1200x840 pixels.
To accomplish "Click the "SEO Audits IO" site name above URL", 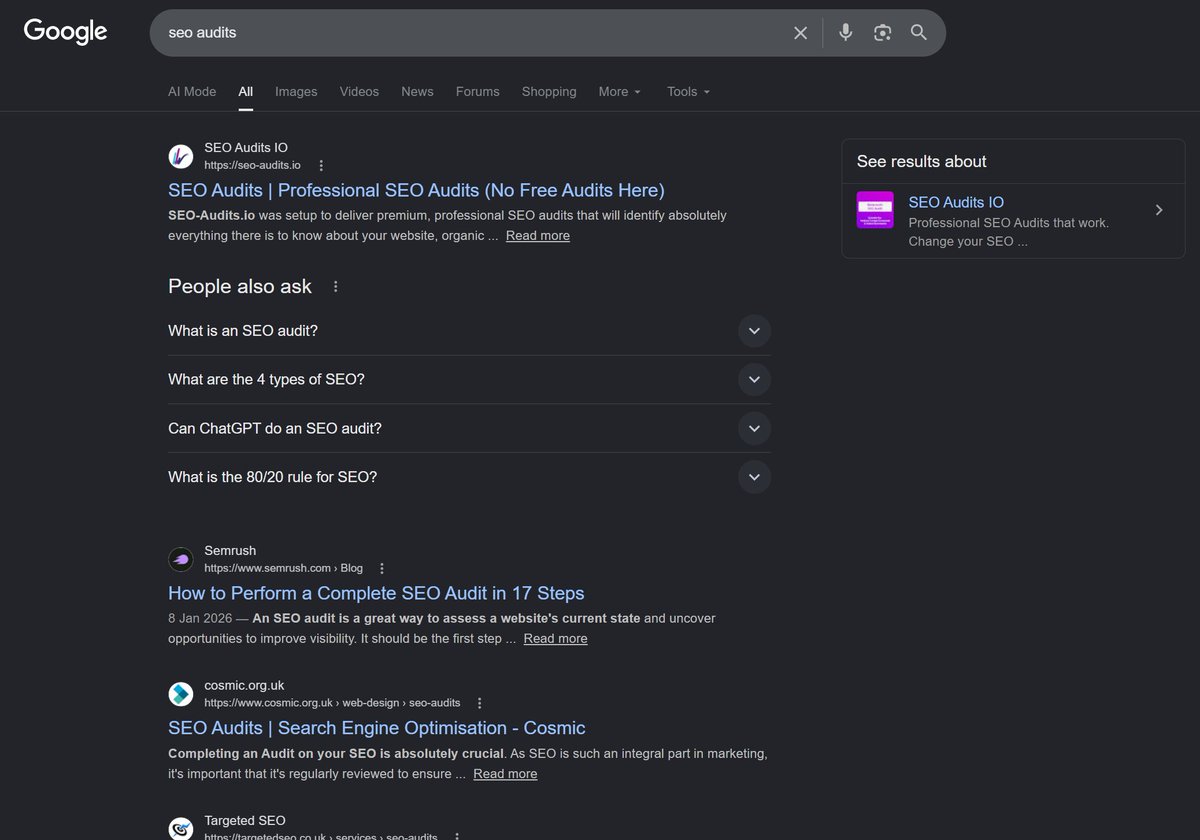I will tap(246, 148).
